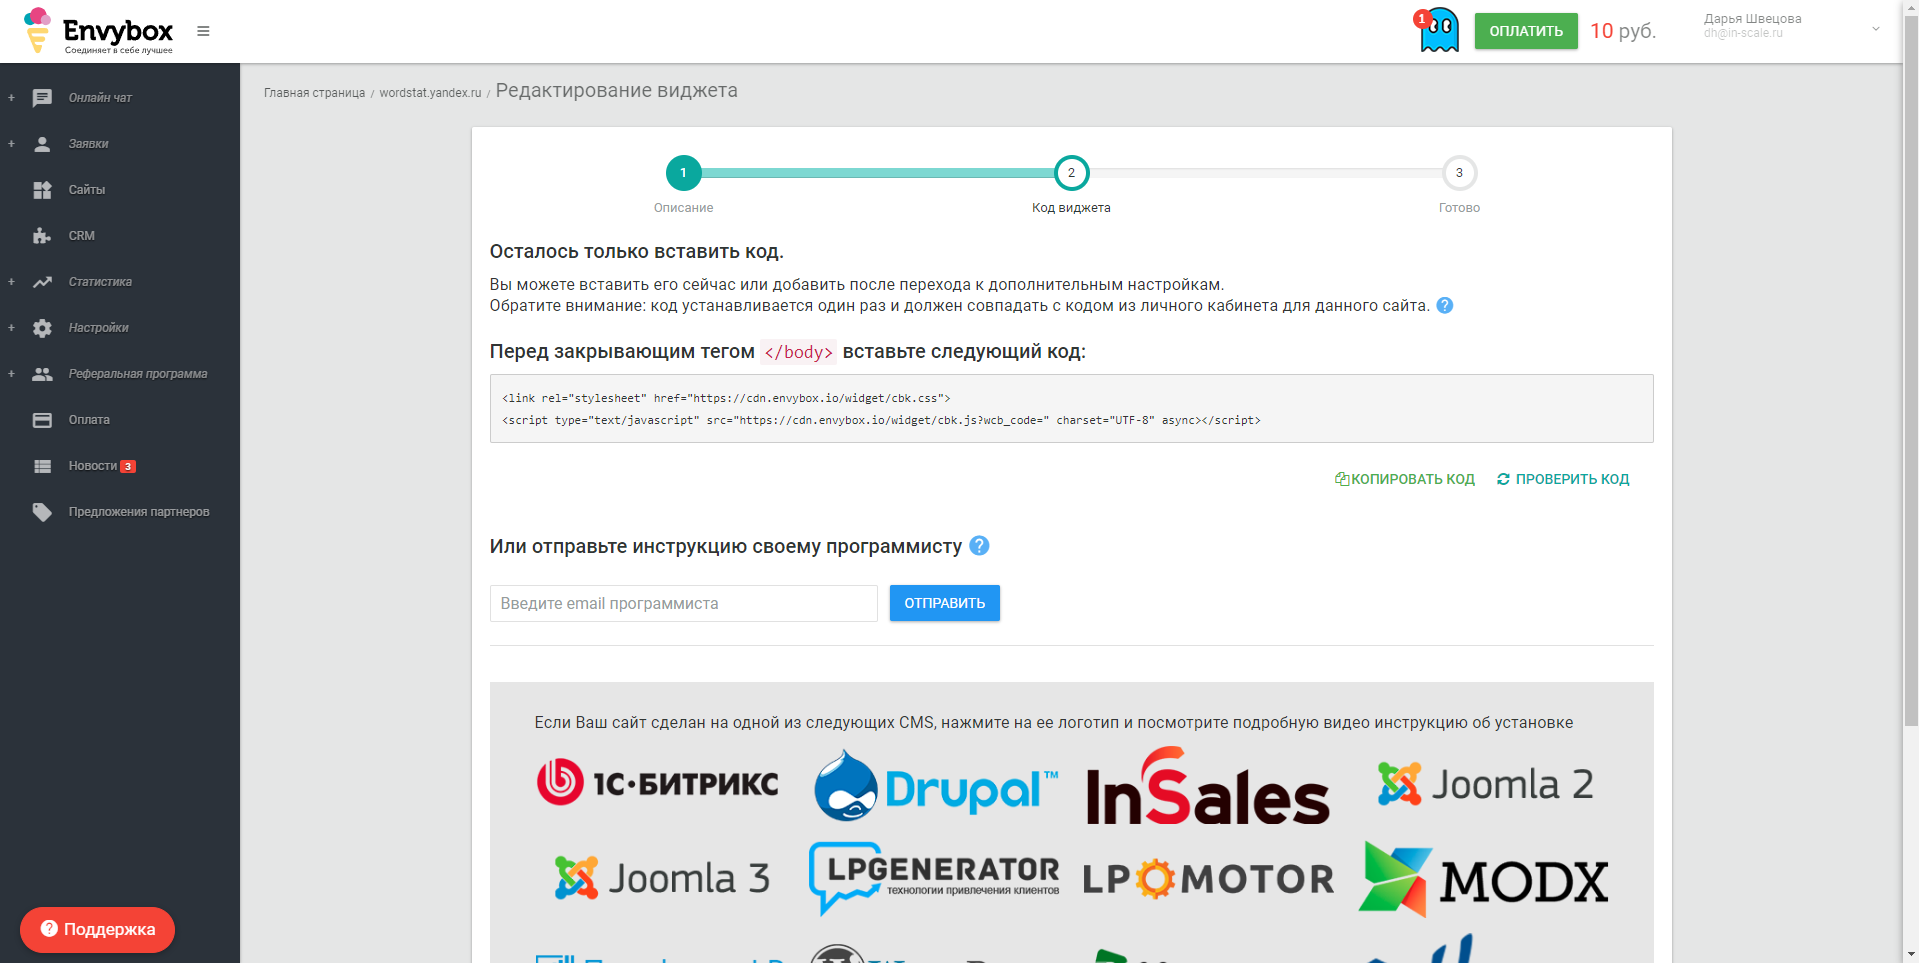Expand the Заявки plus expander

point(11,144)
